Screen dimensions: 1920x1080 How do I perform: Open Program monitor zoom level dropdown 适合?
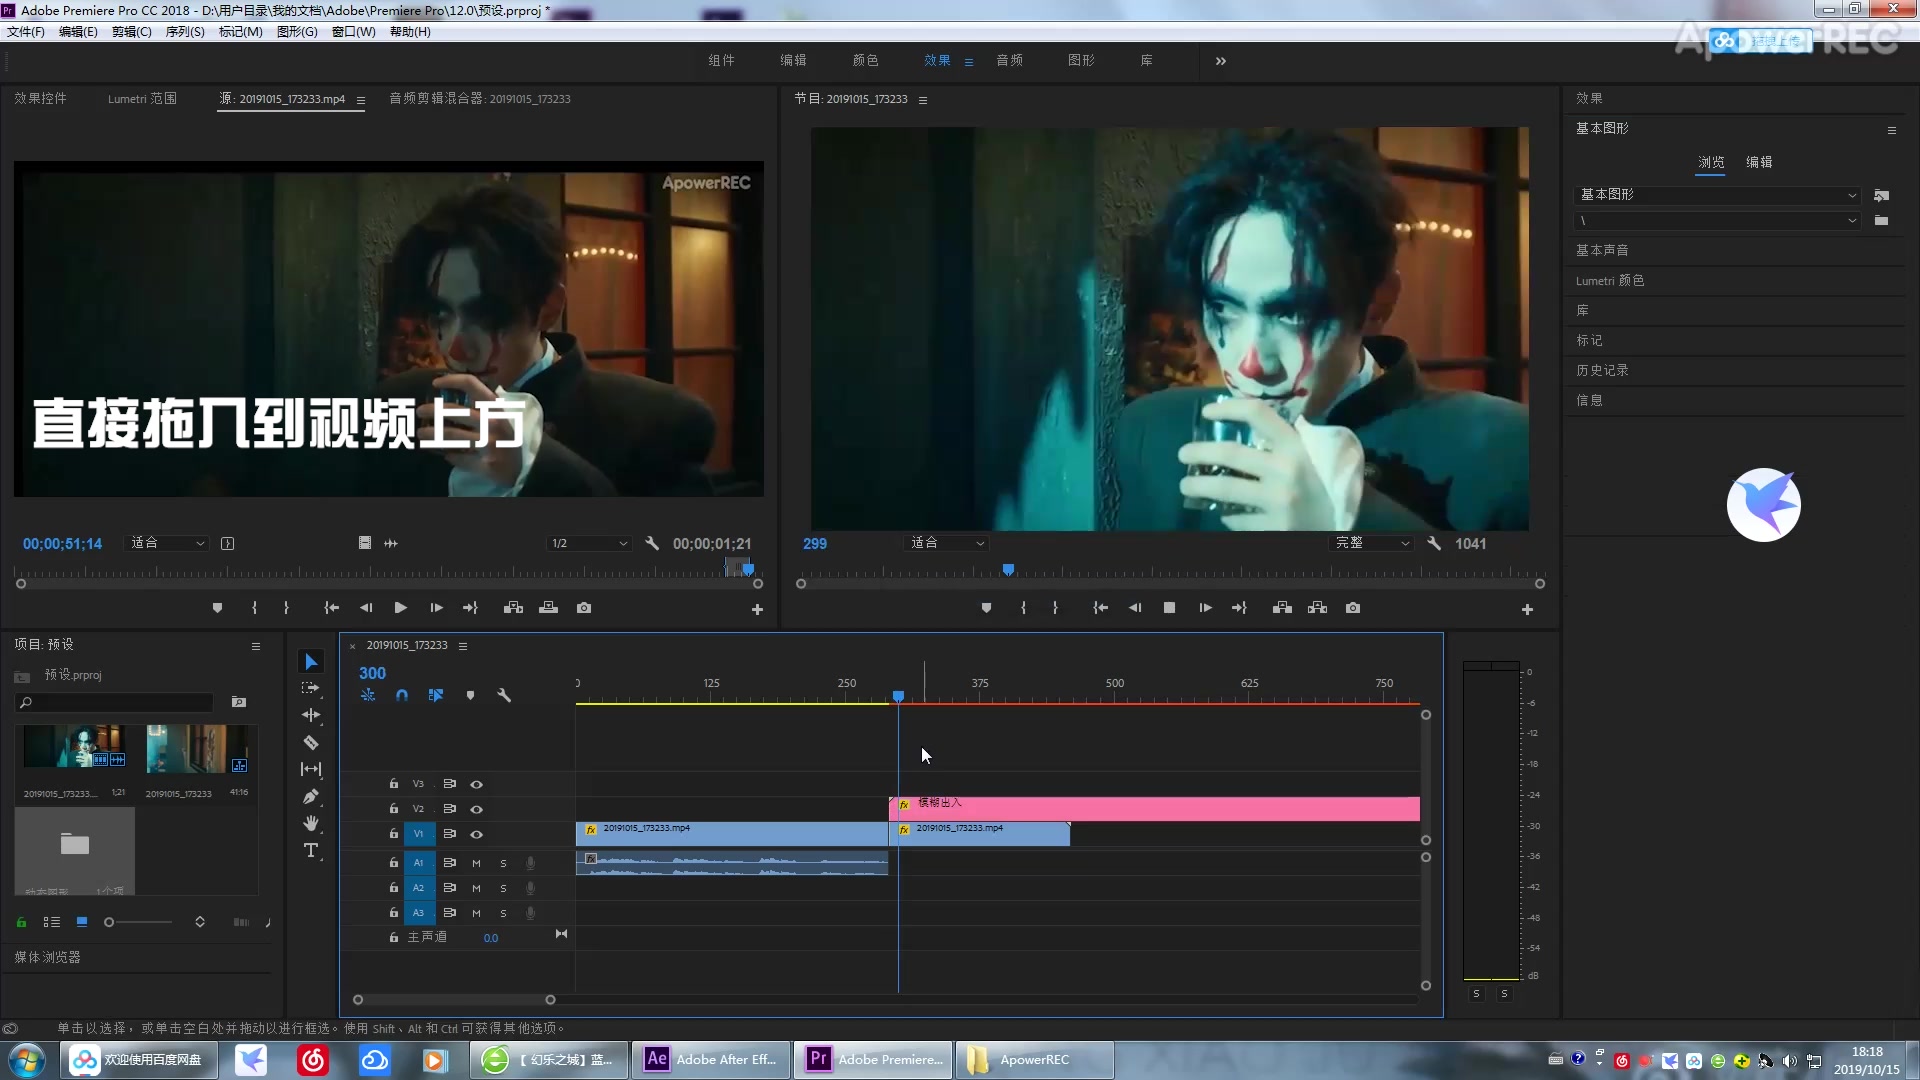click(x=946, y=543)
